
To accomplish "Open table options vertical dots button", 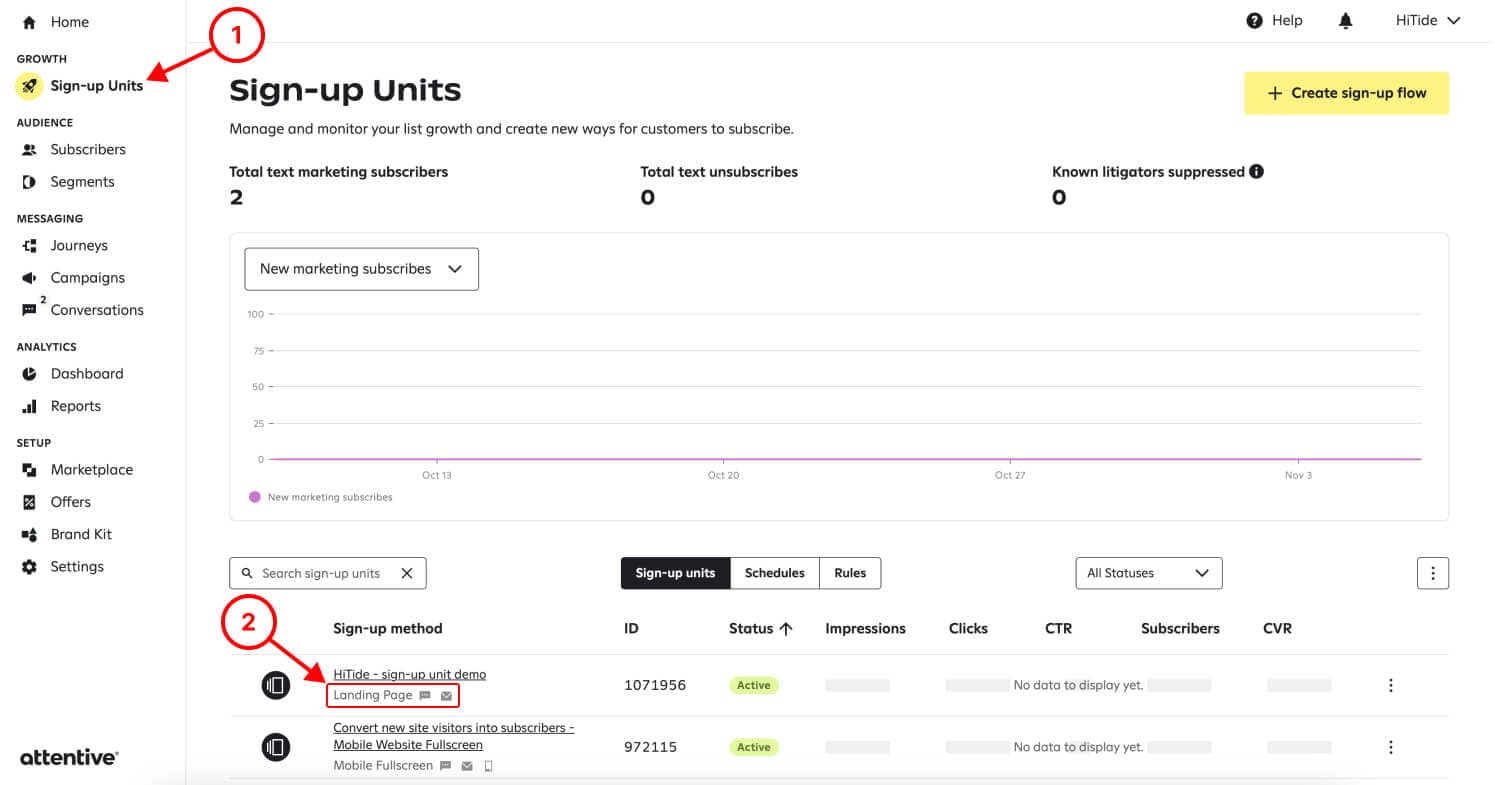I will click(1433, 573).
